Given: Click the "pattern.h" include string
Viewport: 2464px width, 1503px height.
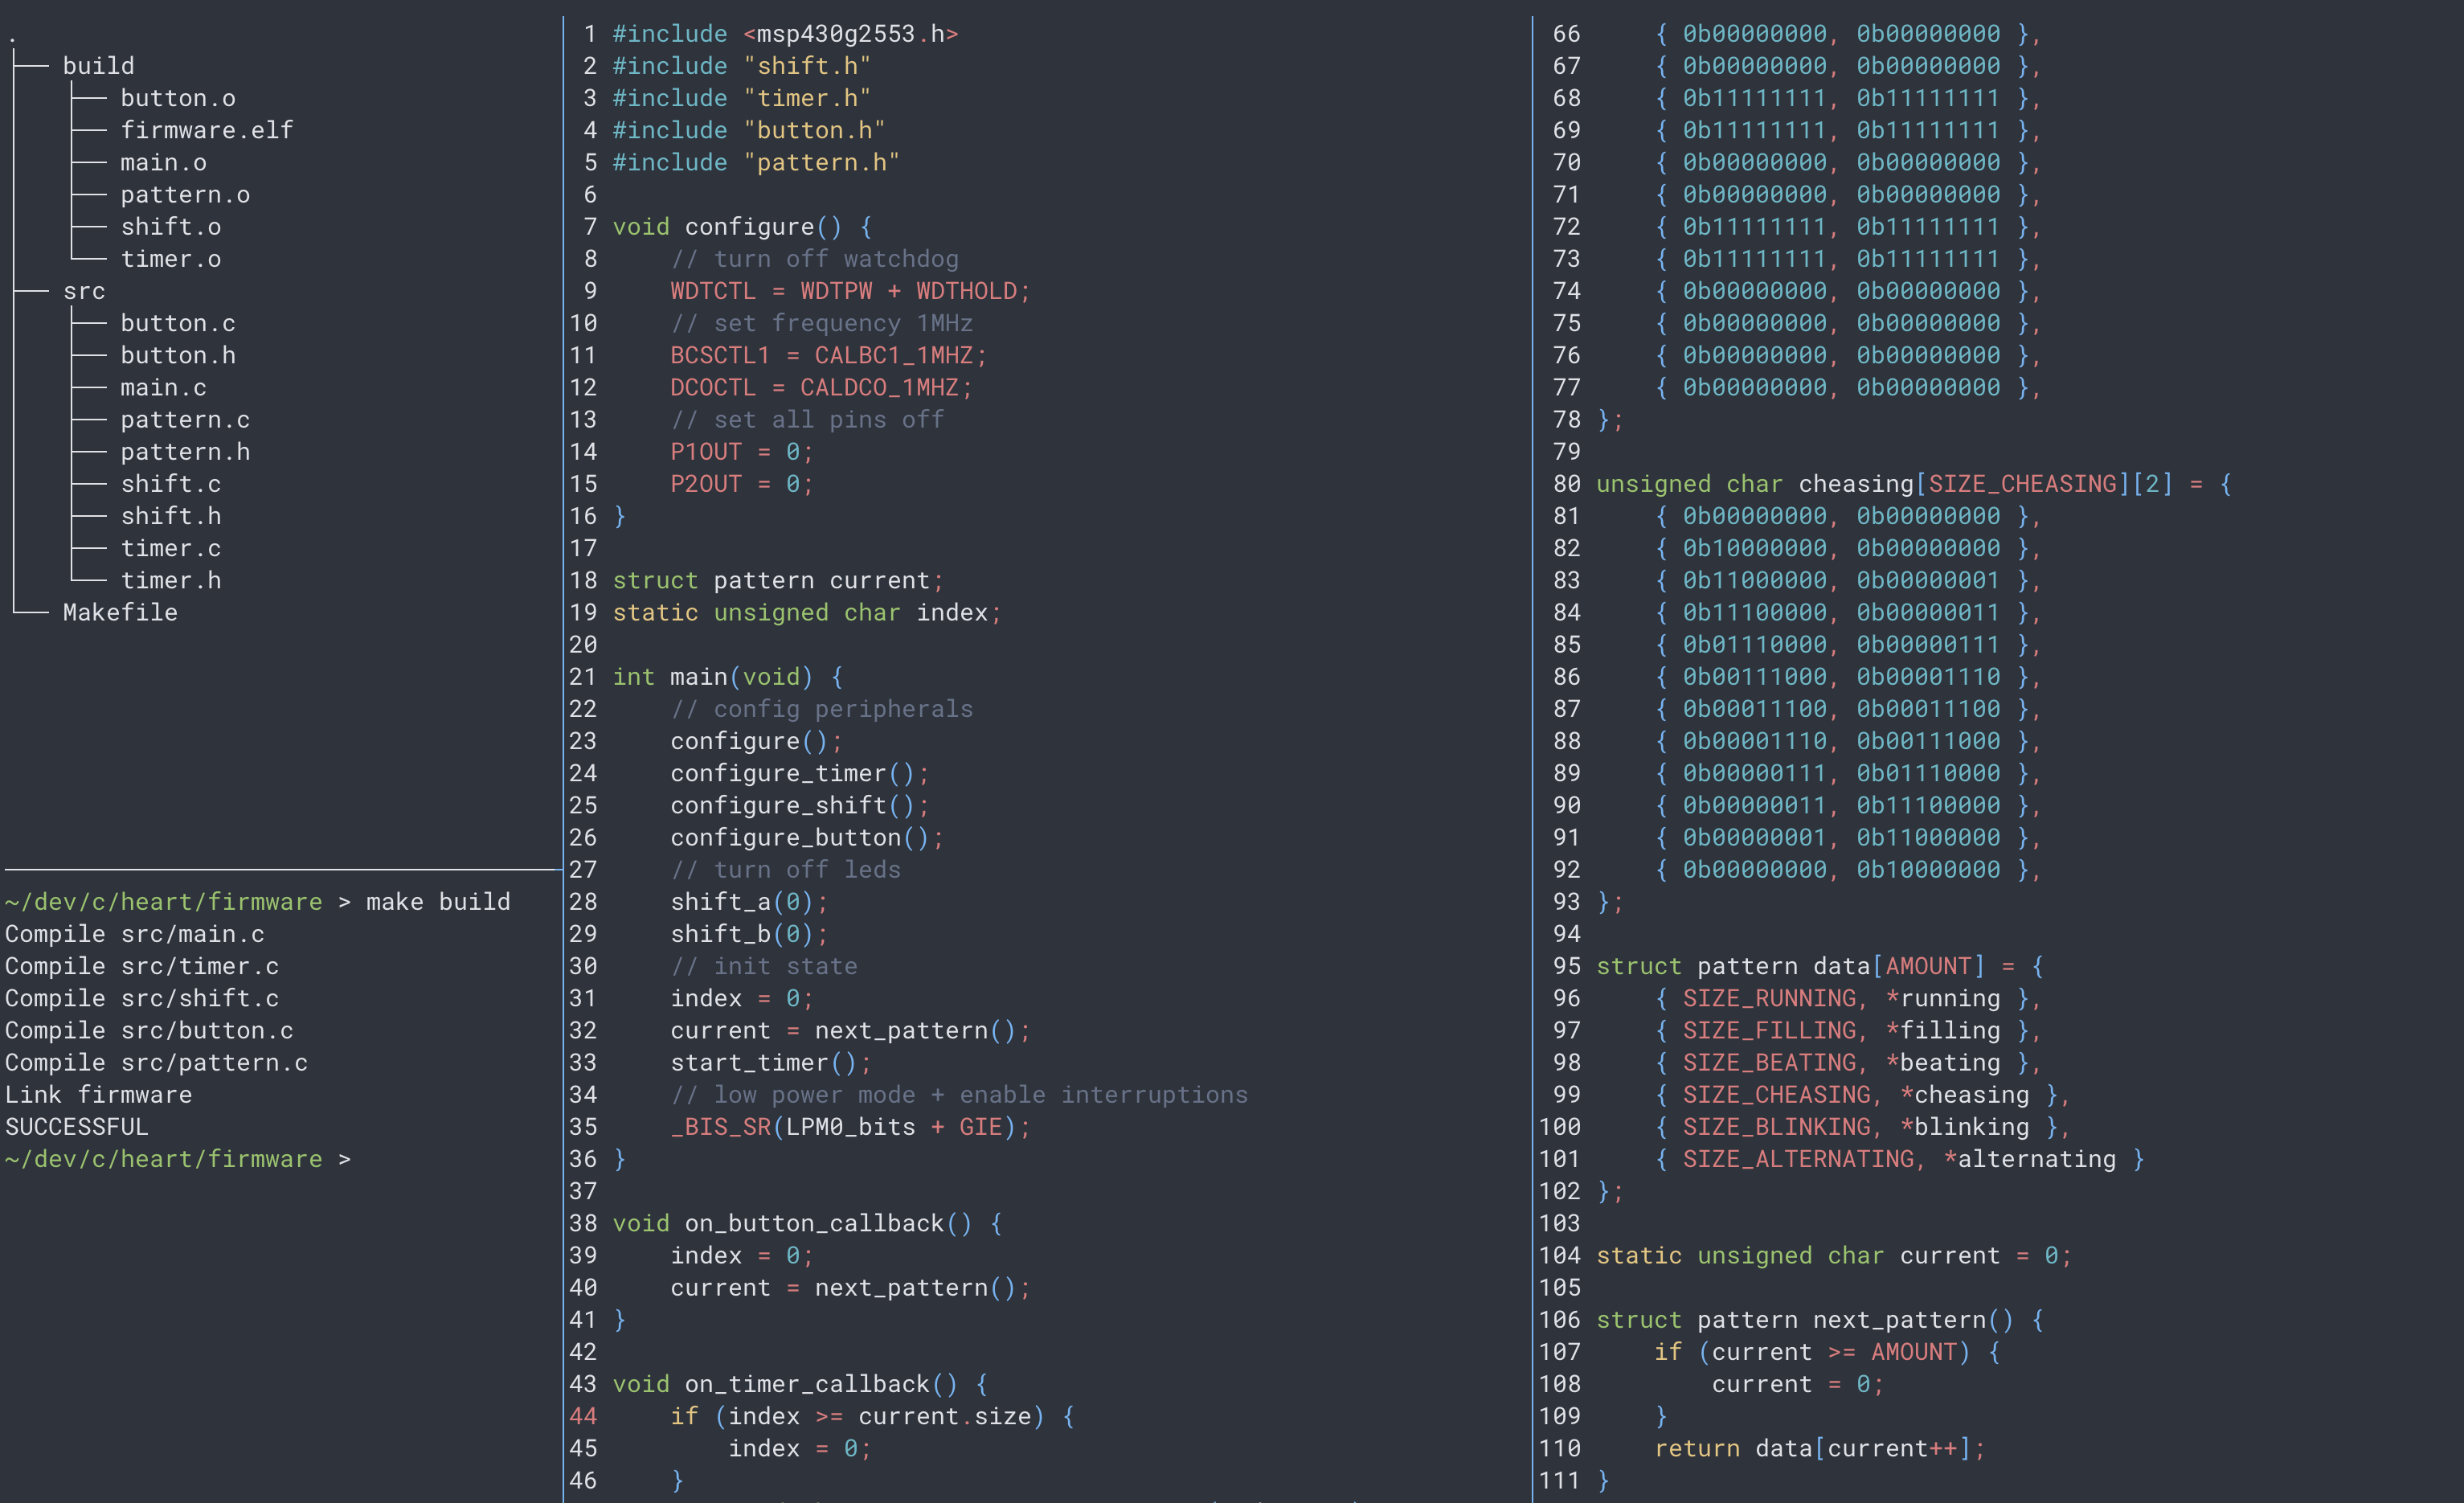Looking at the screenshot, I should [821, 162].
